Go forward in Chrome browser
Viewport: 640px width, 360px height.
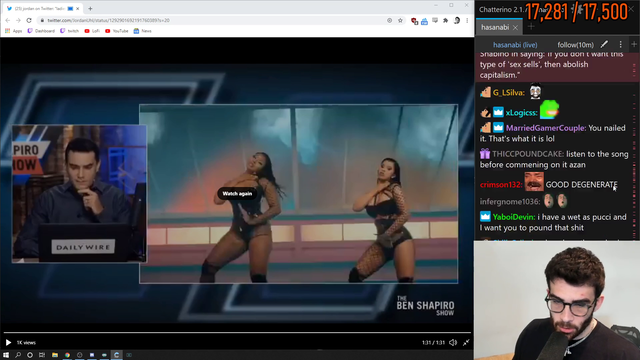[18, 20]
